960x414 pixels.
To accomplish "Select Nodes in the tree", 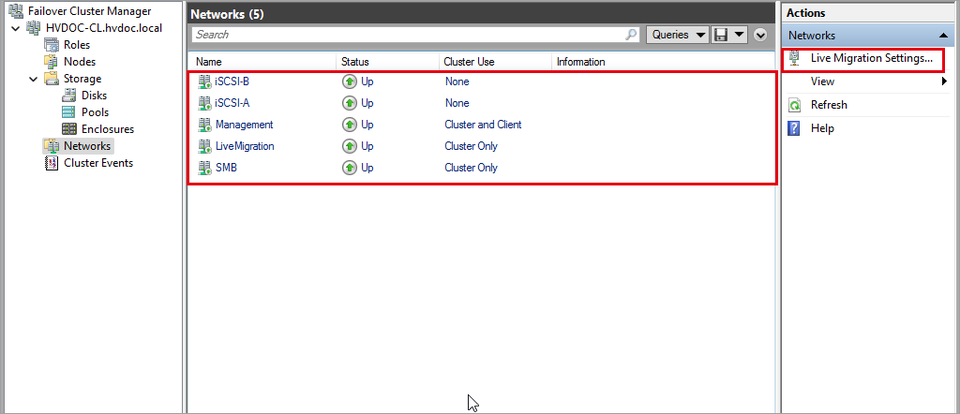I will (x=80, y=62).
